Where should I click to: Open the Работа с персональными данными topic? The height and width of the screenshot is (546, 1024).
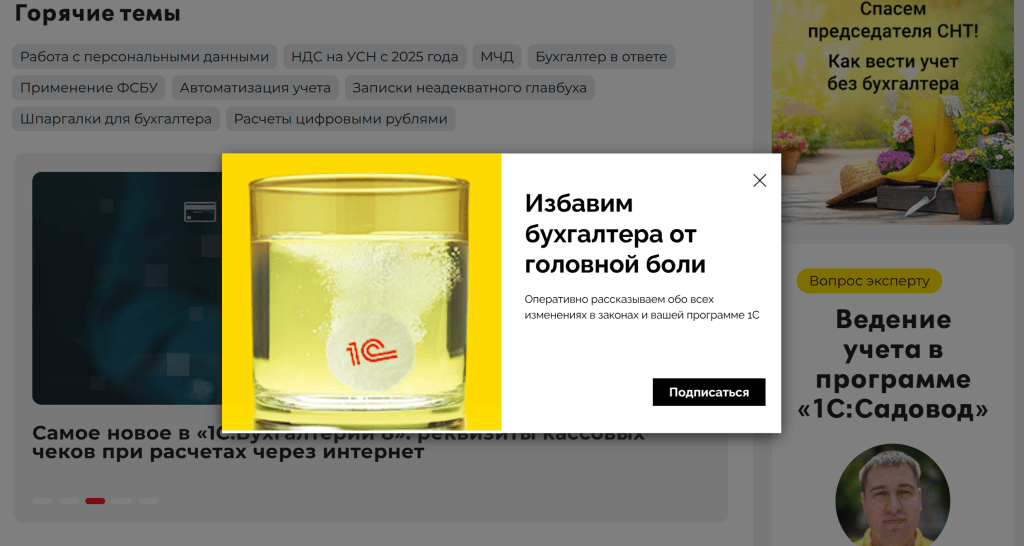(144, 57)
